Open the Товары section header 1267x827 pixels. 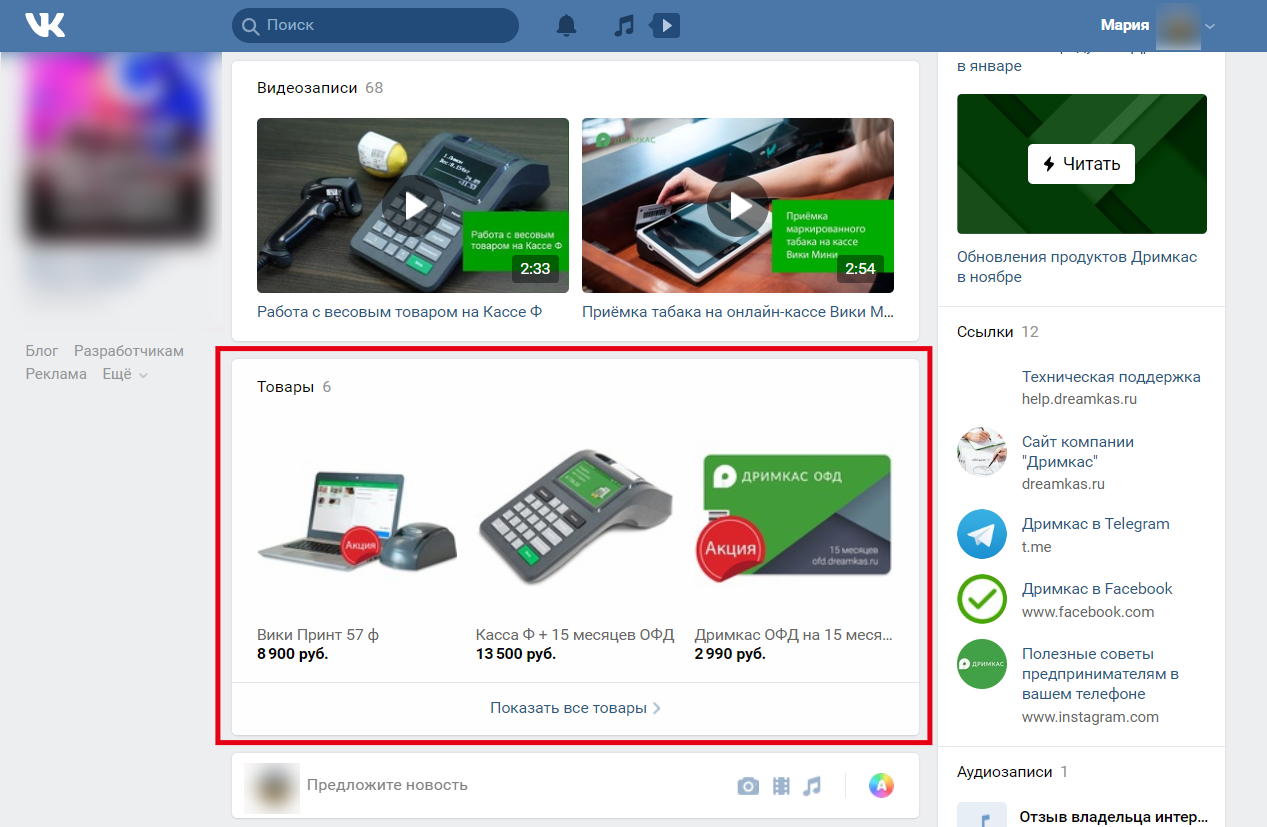[x=285, y=387]
